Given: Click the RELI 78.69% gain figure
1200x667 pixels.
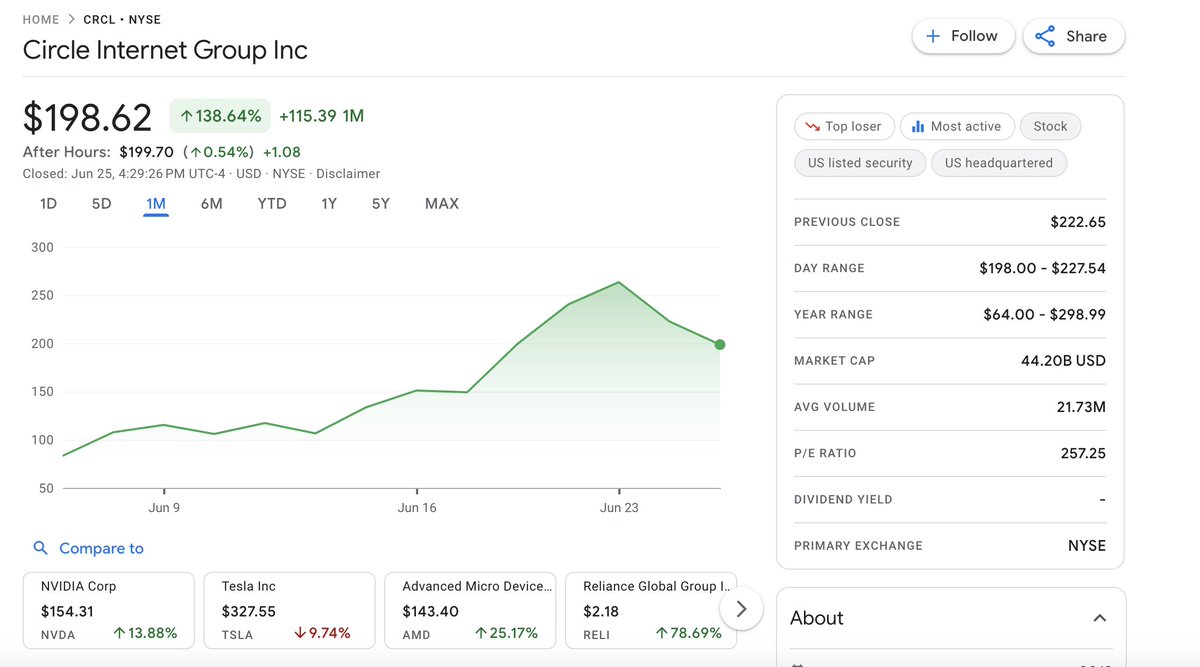Looking at the screenshot, I should pos(688,633).
